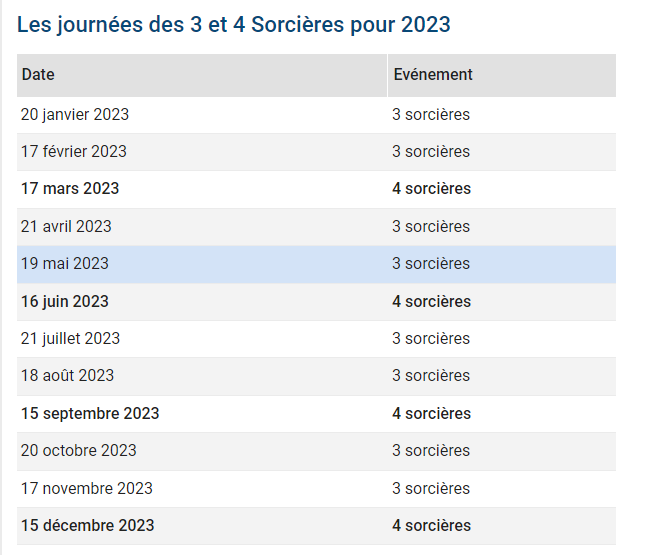Click the Date column header
The width and height of the screenshot is (671, 555).
[x=38, y=75]
